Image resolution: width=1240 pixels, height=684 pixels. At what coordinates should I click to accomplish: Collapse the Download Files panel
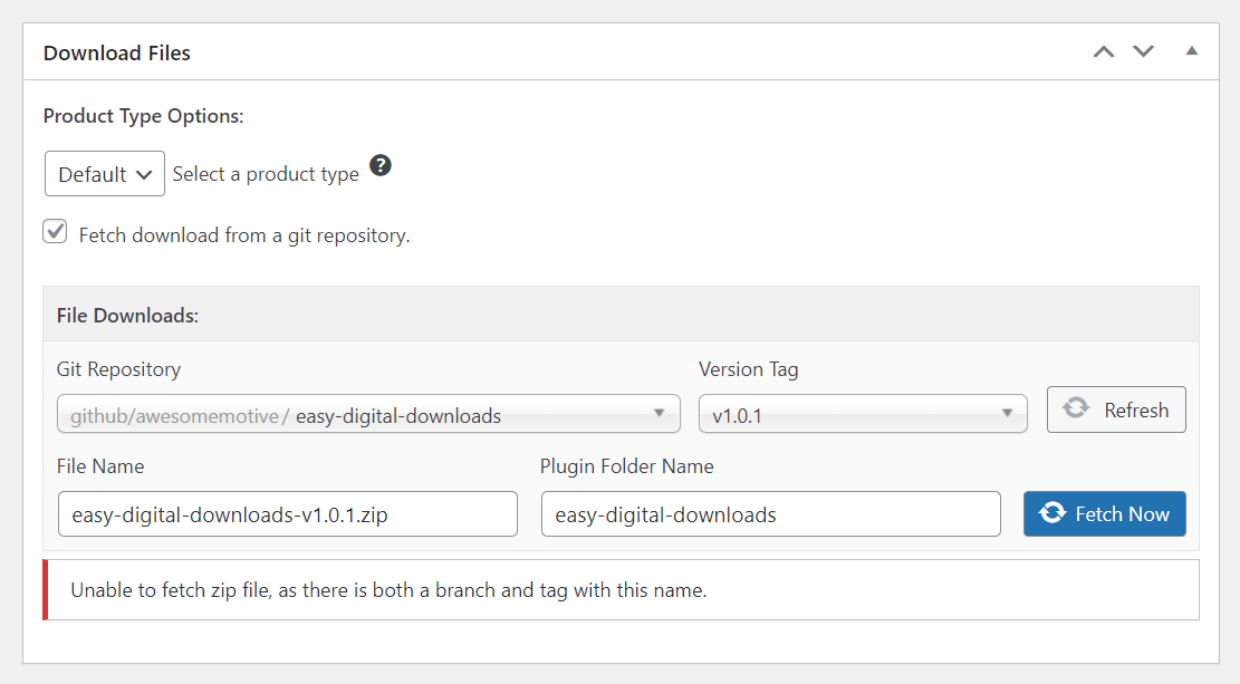1191,51
